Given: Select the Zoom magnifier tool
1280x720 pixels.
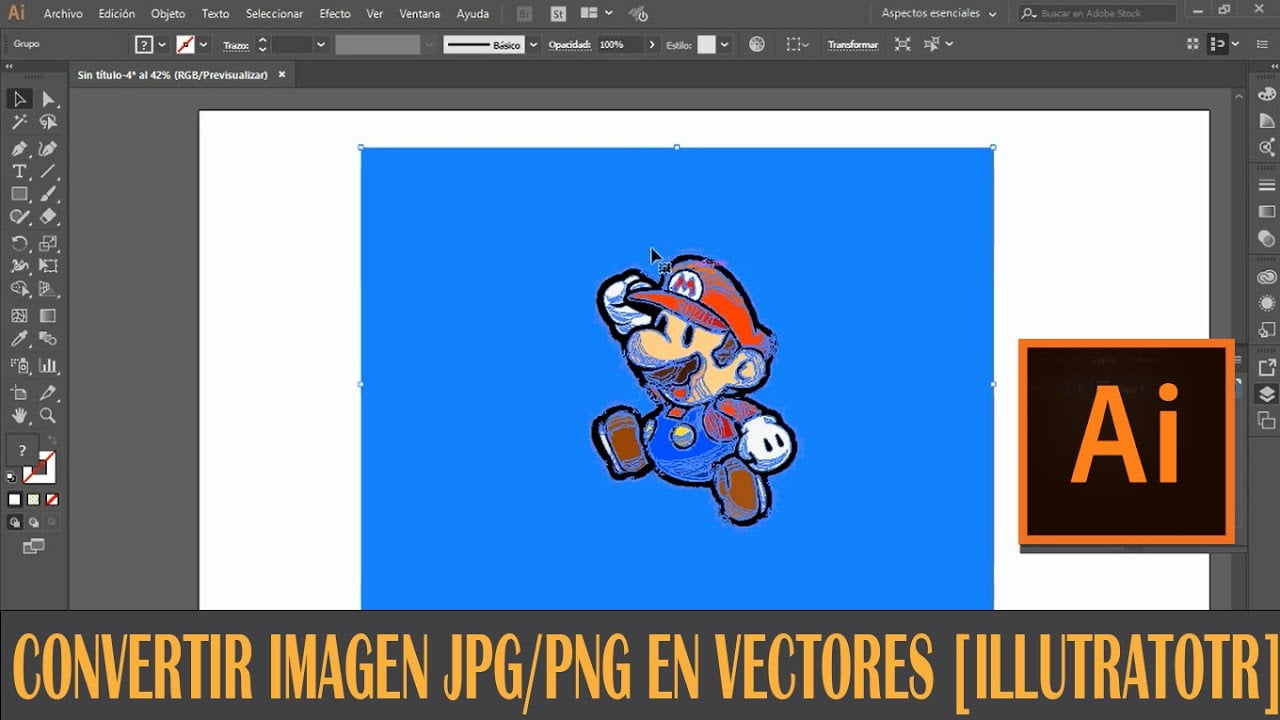Looking at the screenshot, I should (48, 415).
